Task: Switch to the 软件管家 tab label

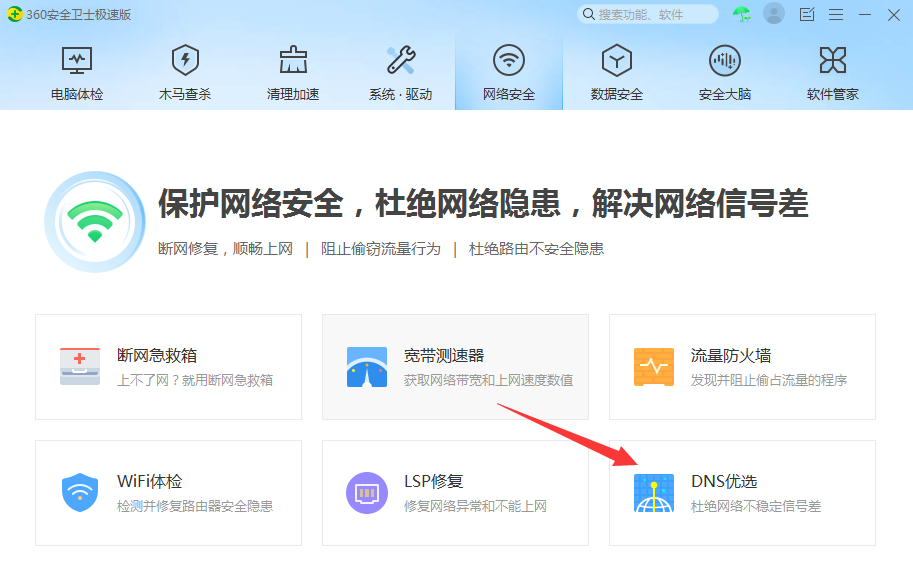Action: click(833, 94)
